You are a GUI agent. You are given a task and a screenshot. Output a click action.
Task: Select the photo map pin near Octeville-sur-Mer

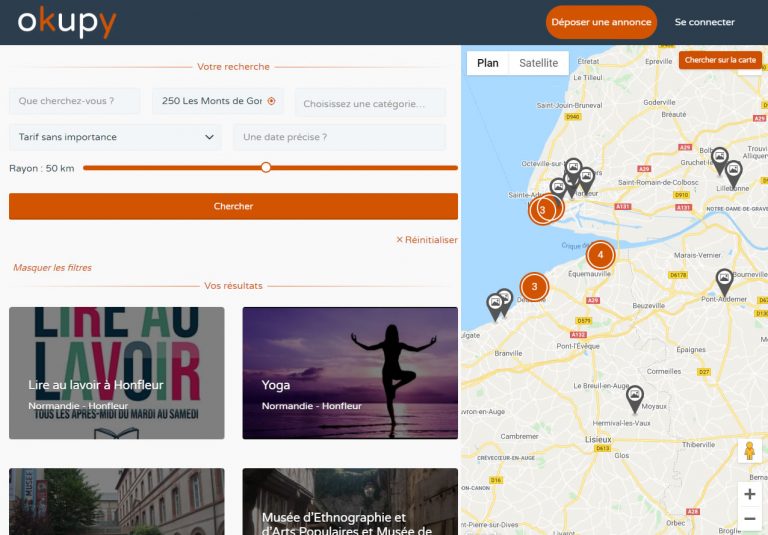574,168
